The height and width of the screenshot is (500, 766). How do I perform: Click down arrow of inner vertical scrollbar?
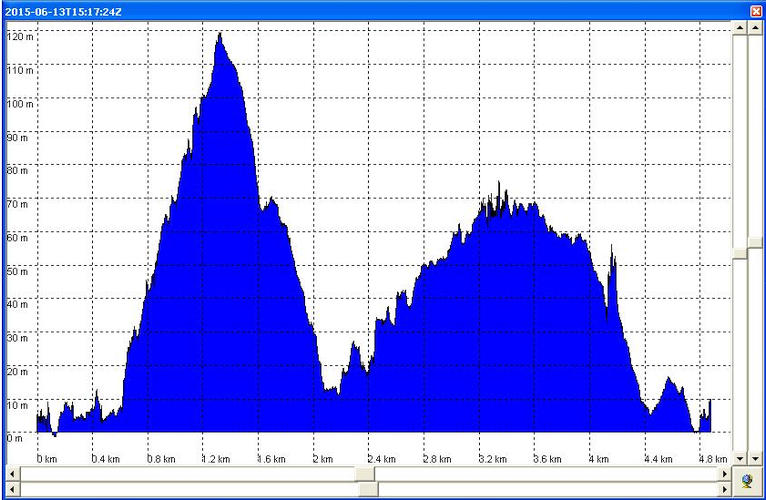click(740, 458)
